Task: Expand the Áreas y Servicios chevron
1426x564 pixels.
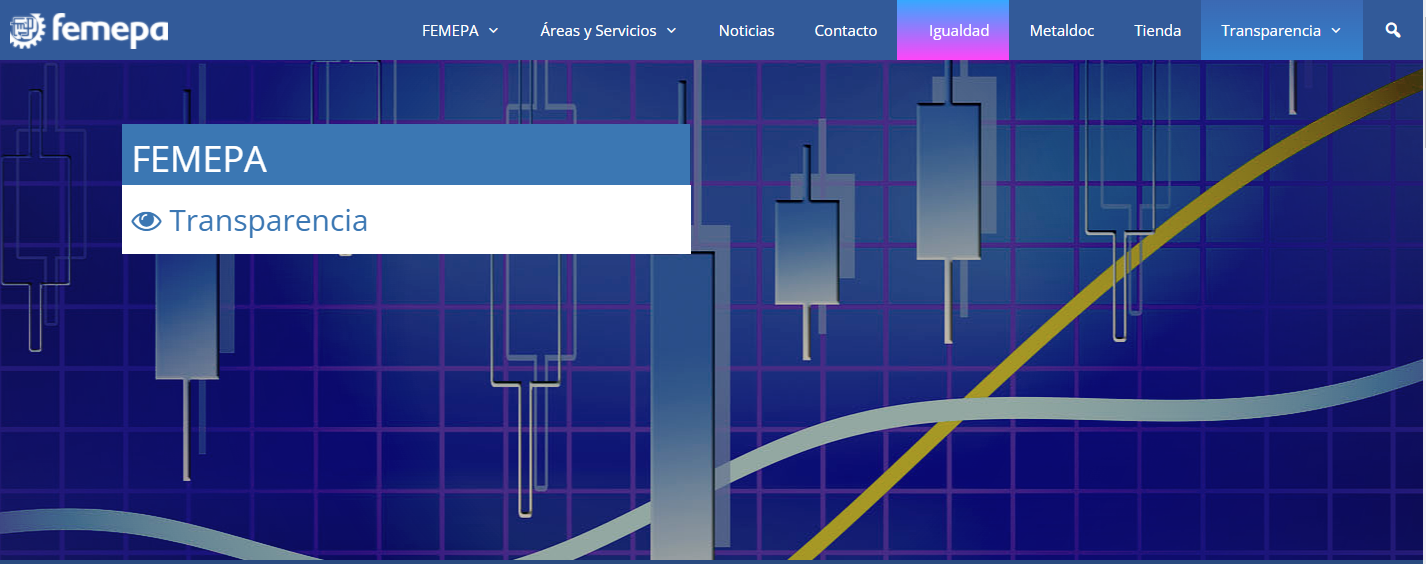Action: 671,31
